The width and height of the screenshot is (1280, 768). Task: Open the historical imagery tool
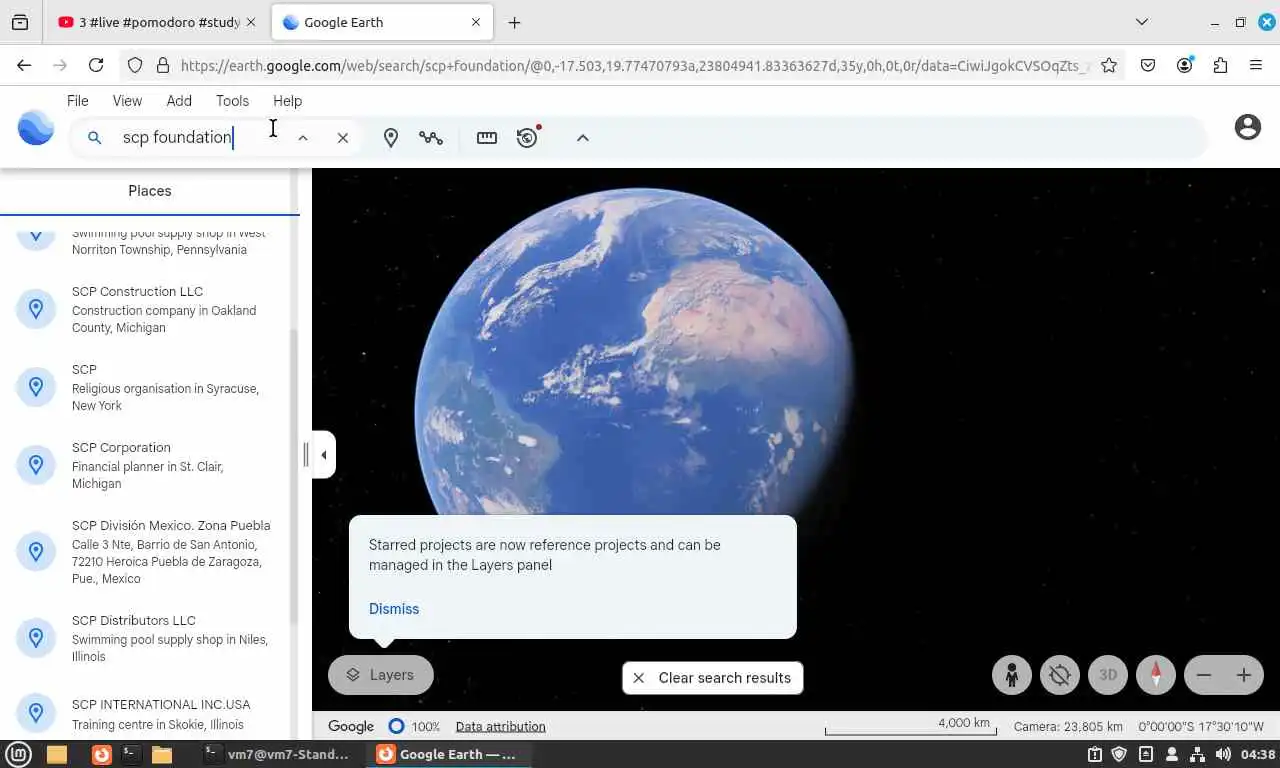click(x=528, y=137)
